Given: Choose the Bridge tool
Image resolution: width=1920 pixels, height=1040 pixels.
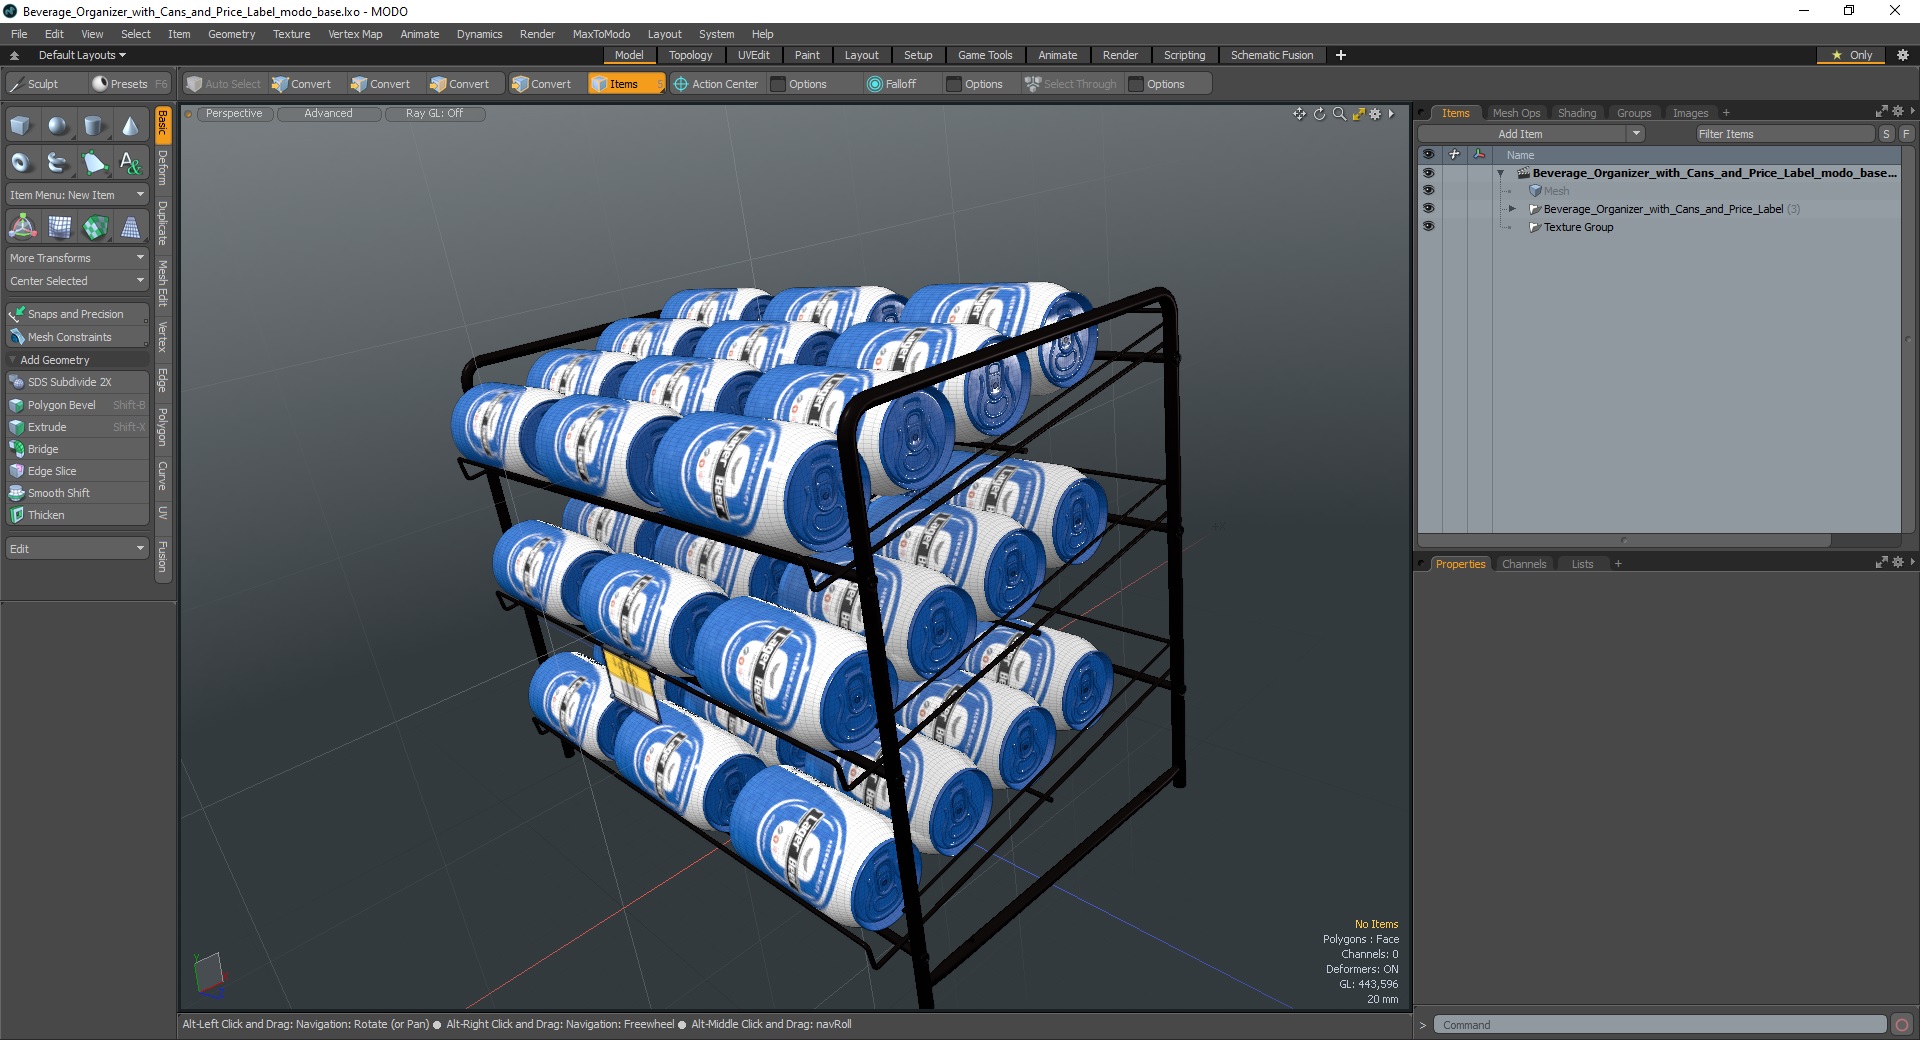Looking at the screenshot, I should [78, 449].
